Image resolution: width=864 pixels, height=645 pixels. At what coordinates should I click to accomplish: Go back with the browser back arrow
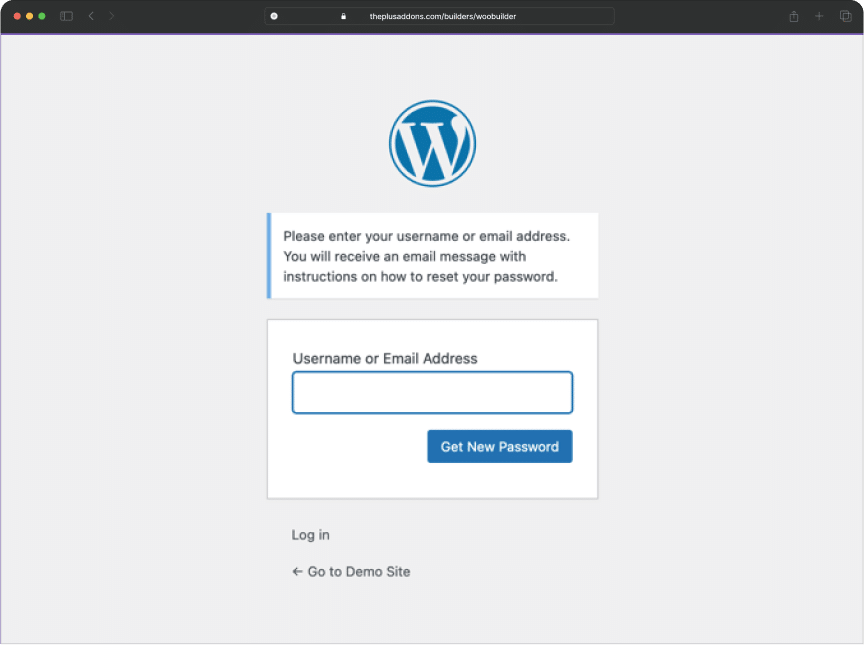pos(91,16)
